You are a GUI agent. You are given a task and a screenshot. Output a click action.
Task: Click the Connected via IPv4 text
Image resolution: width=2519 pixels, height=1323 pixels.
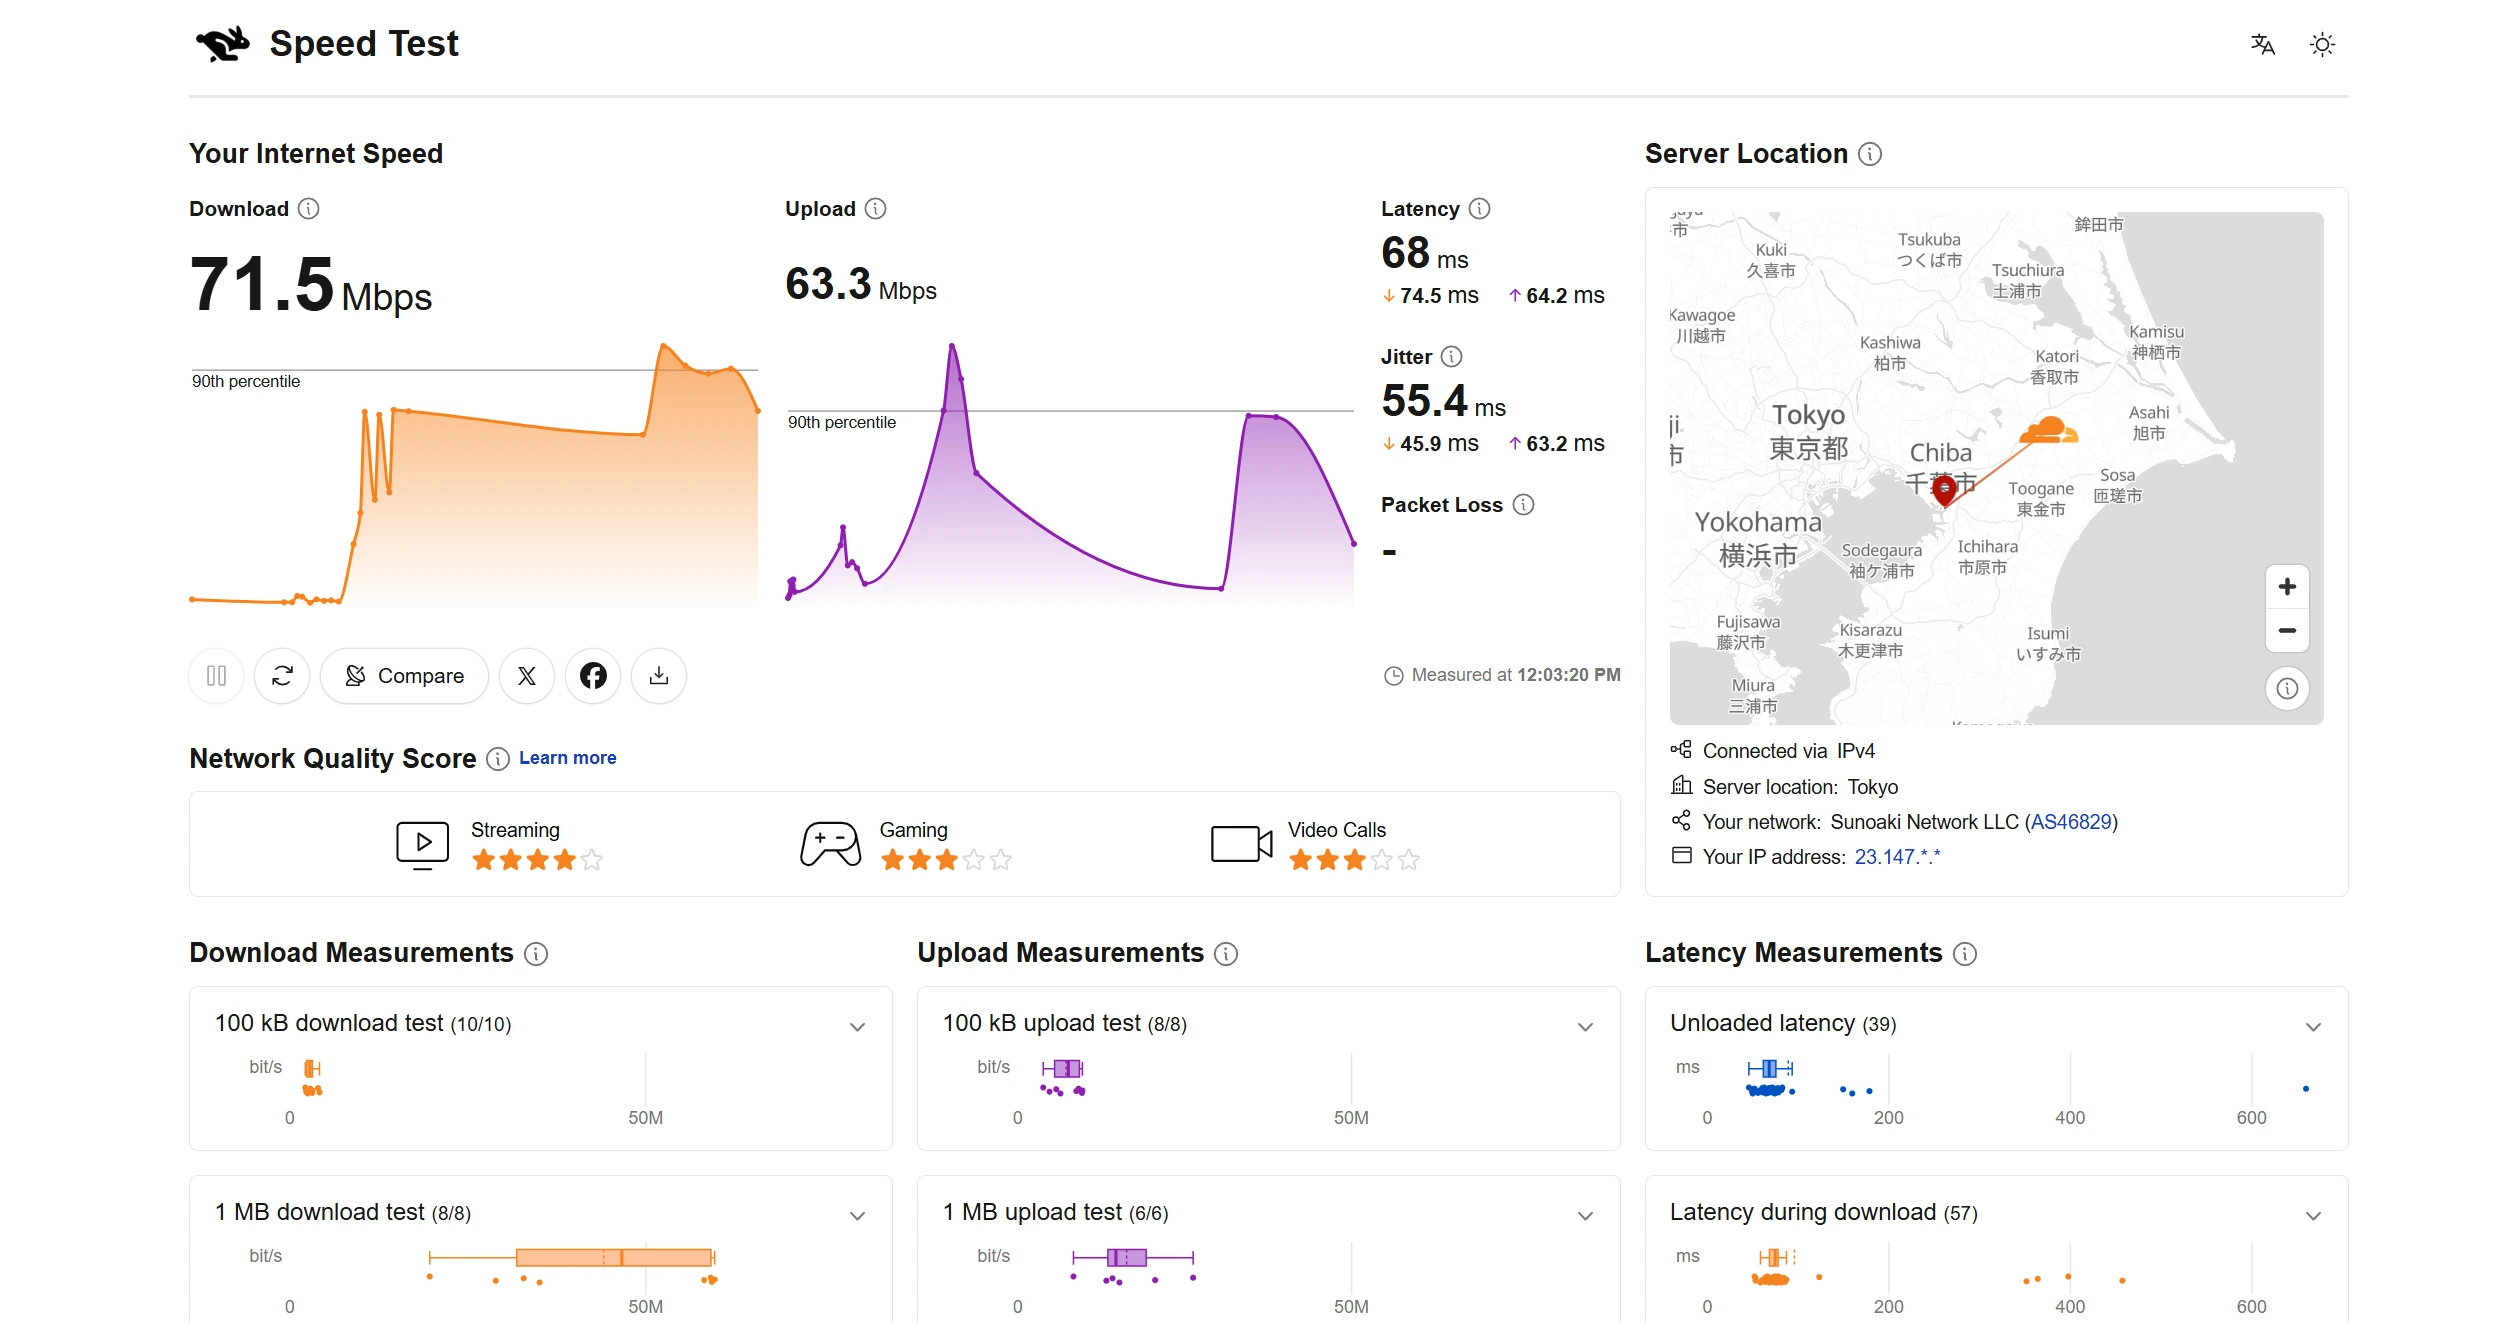click(1788, 751)
